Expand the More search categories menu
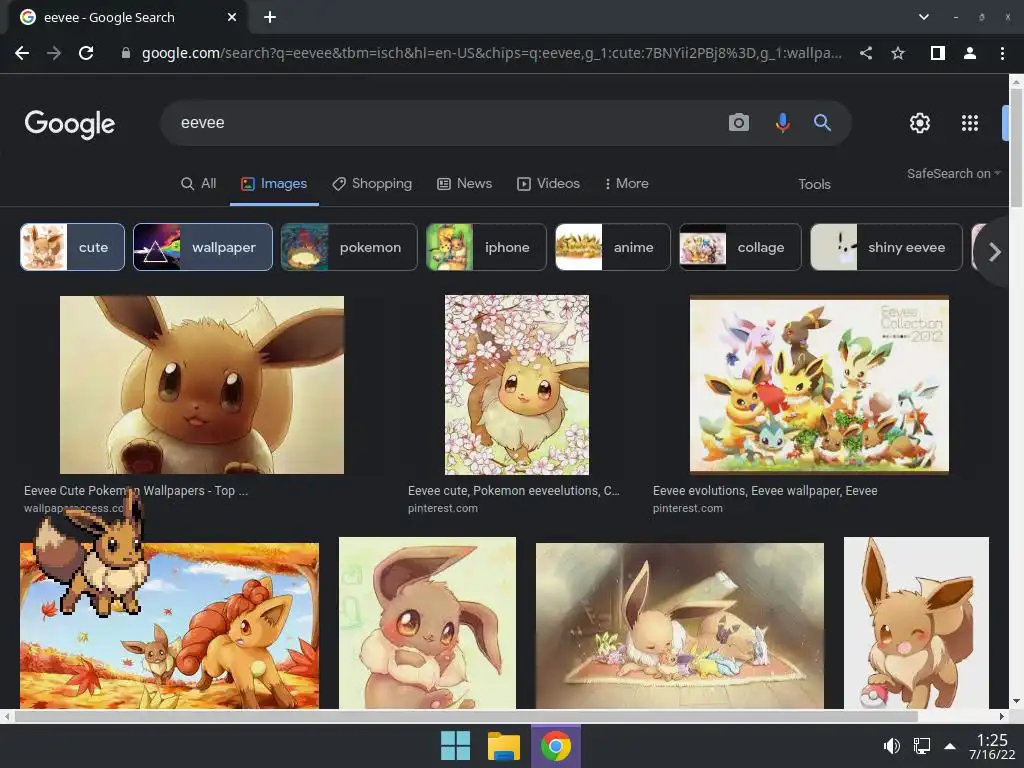Viewport: 1024px width, 768px height. pos(626,184)
